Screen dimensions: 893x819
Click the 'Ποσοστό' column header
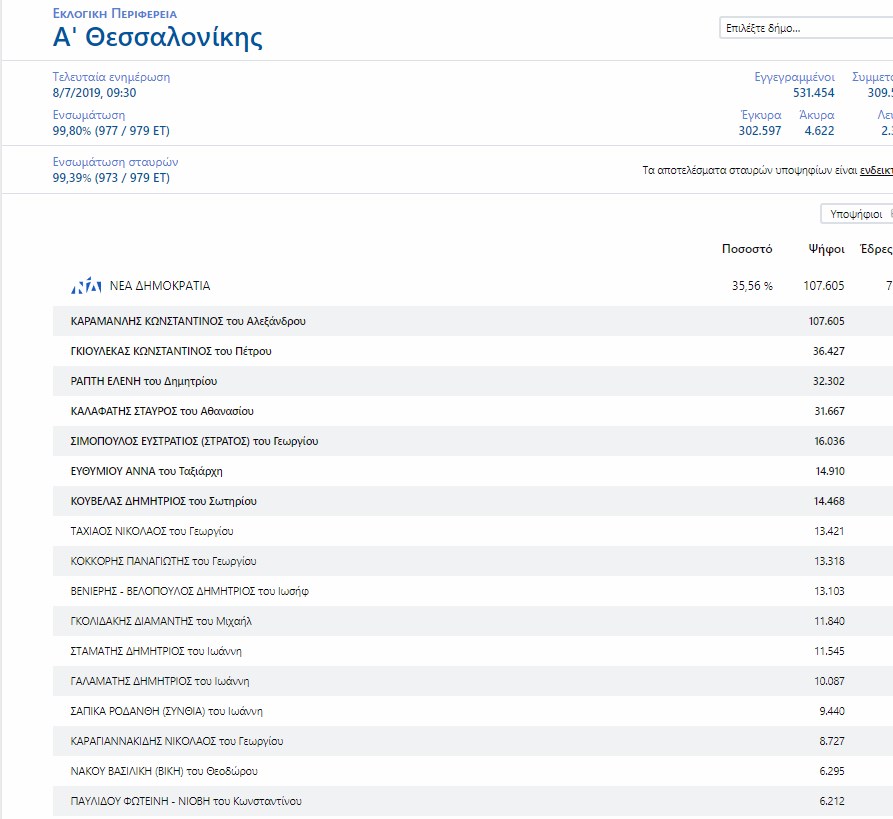coord(746,248)
